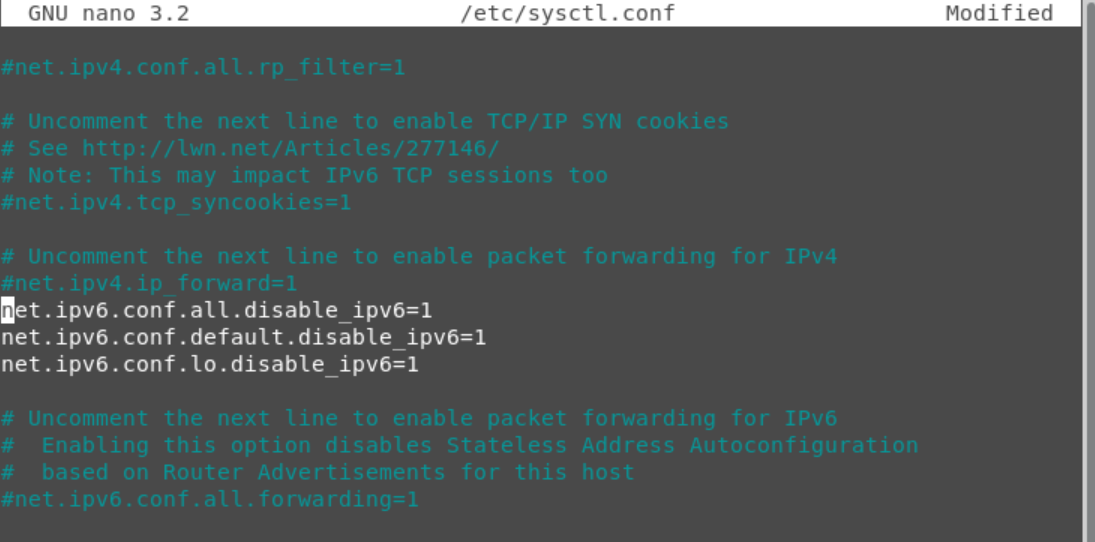Click the nano title bar filename /etc/sysctl.conf

tap(567, 13)
